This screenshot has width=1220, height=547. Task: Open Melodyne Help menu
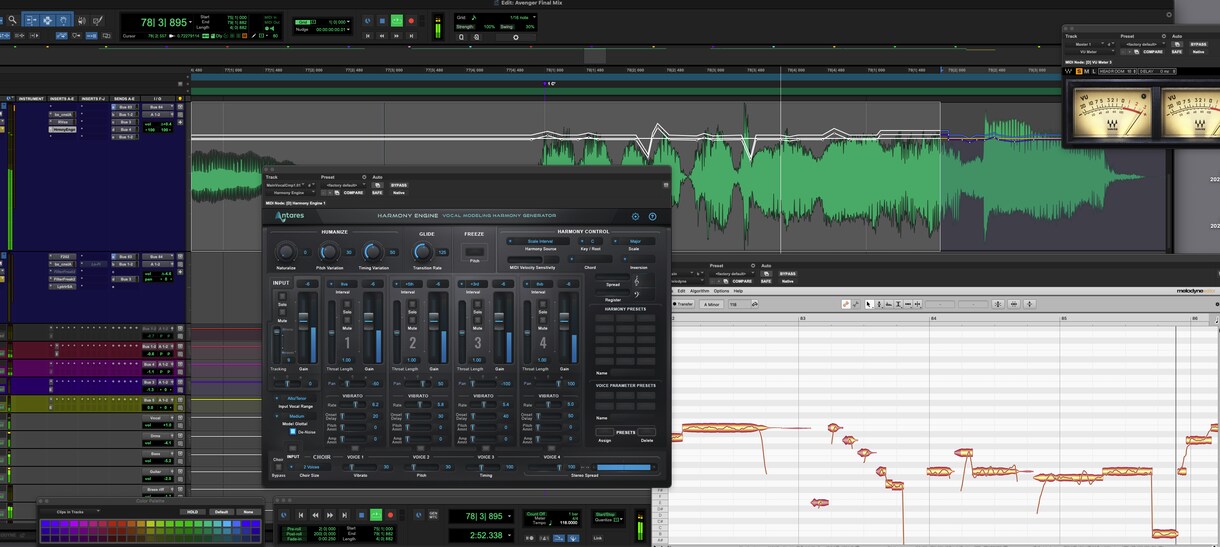738,291
